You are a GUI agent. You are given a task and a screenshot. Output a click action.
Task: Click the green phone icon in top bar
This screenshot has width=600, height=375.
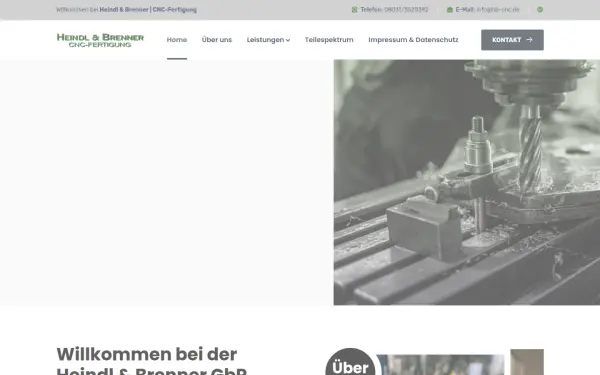click(354, 10)
